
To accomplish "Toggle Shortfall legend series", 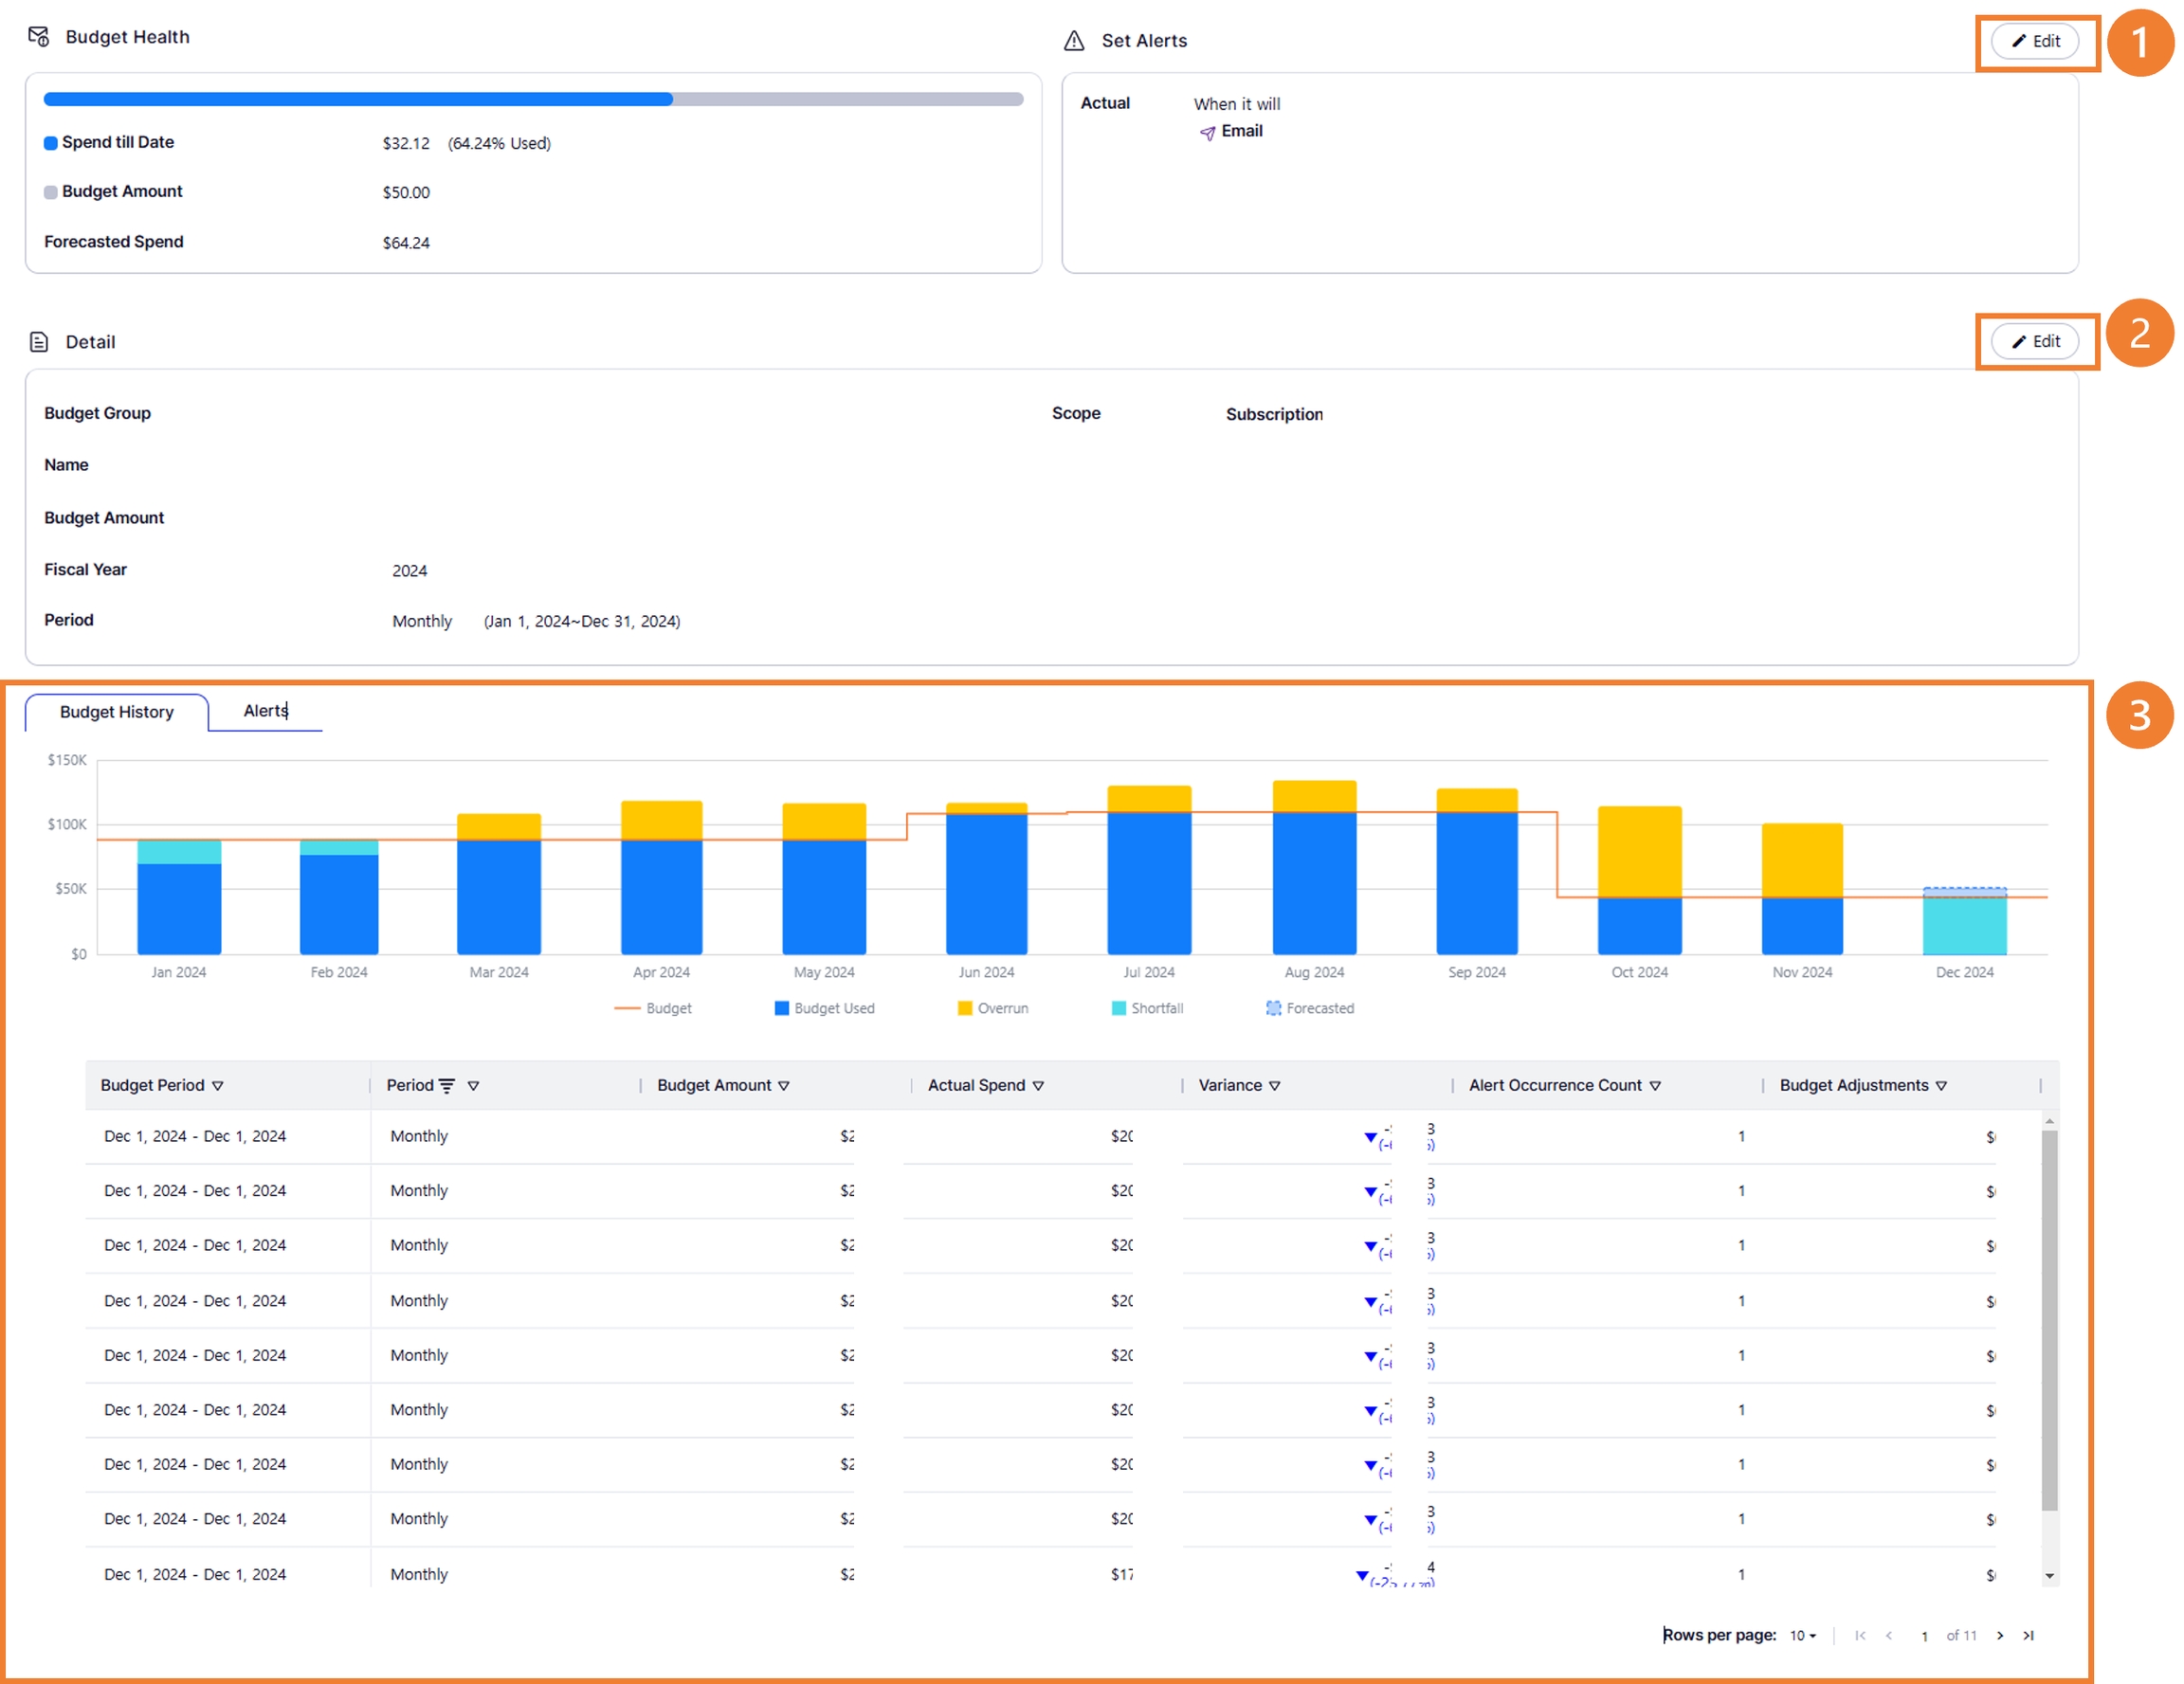I will pos(1147,1008).
